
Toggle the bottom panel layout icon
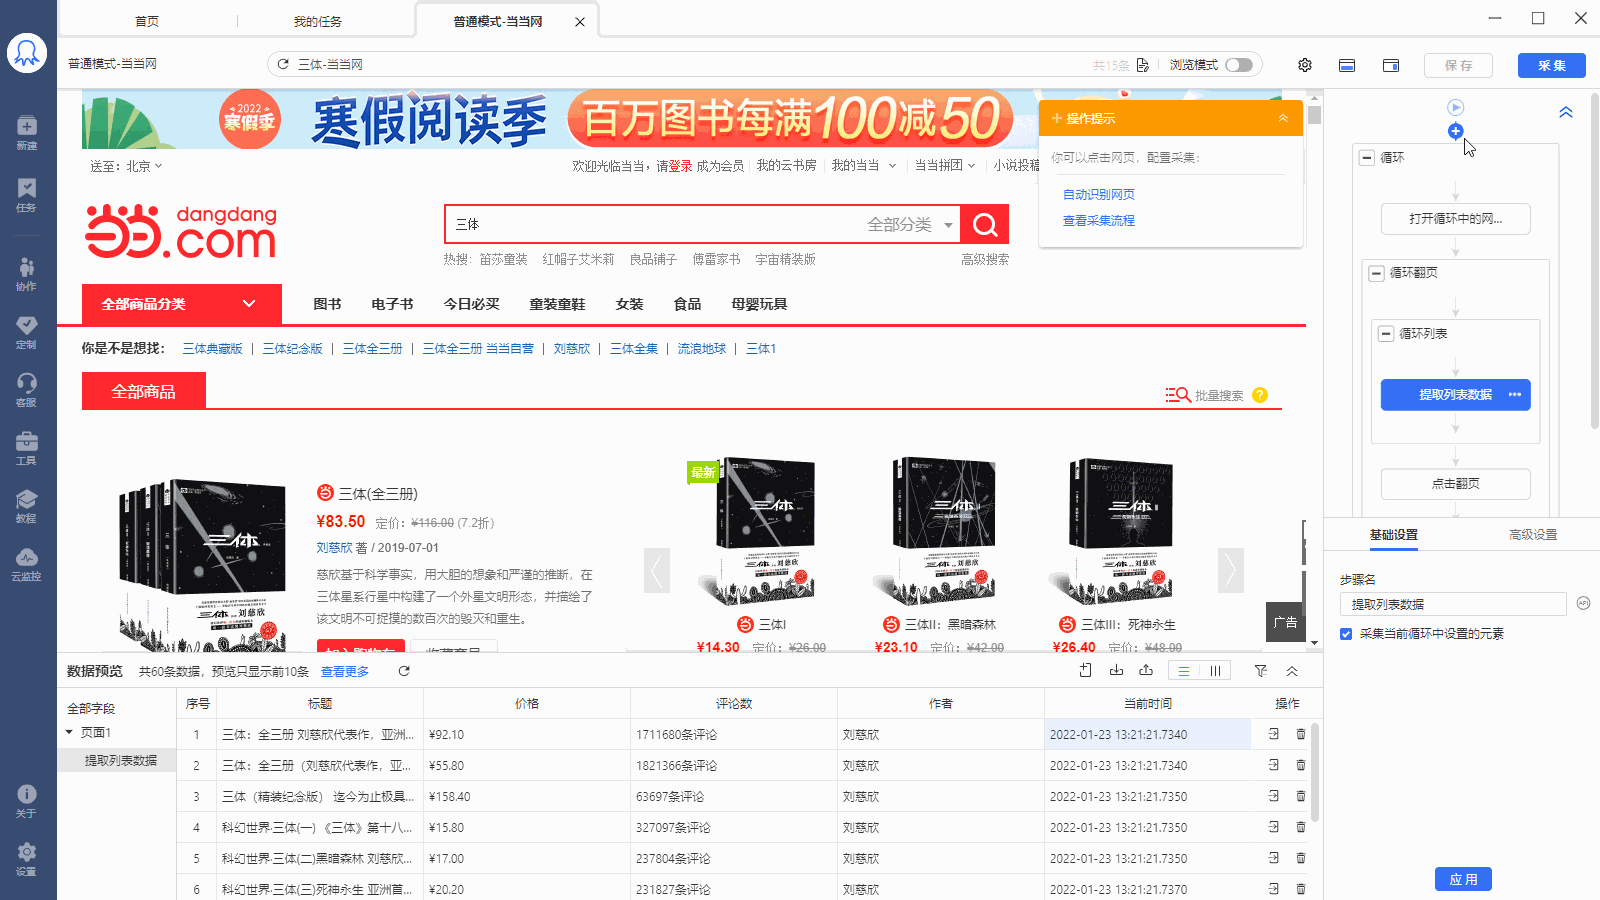pos(1347,65)
